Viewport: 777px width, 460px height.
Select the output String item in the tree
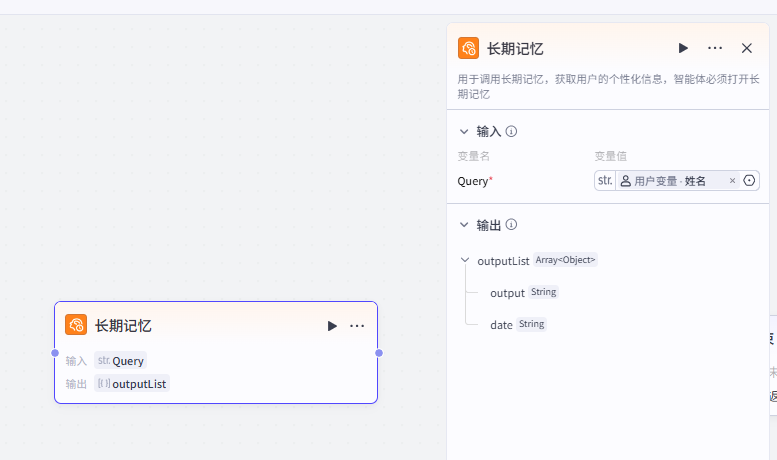coord(508,293)
